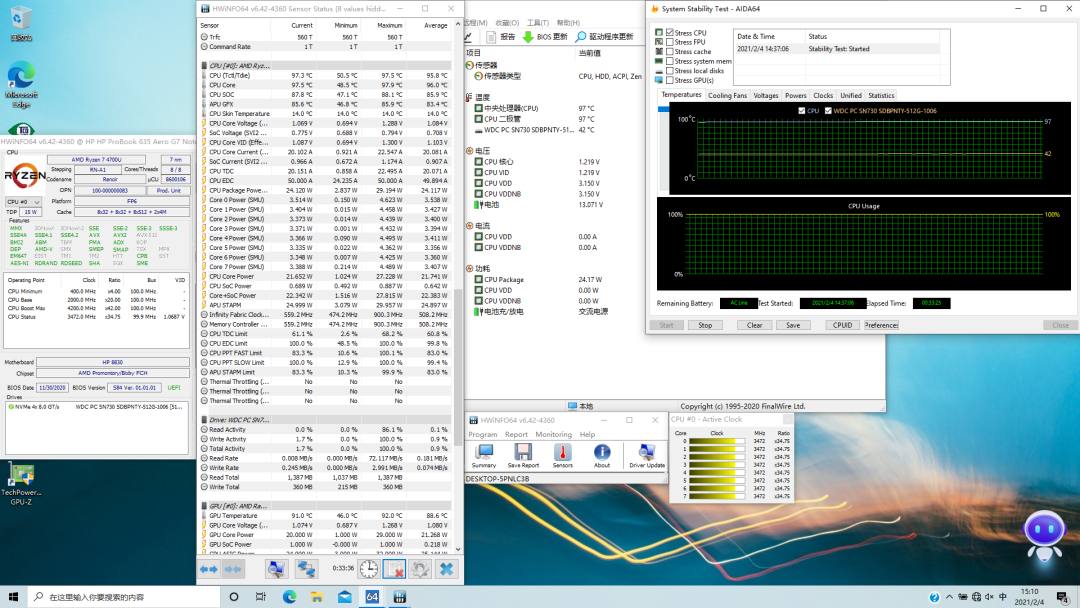The image size is (1080, 608).
Task: Close sensor window with blue X icon
Action: coord(446,568)
